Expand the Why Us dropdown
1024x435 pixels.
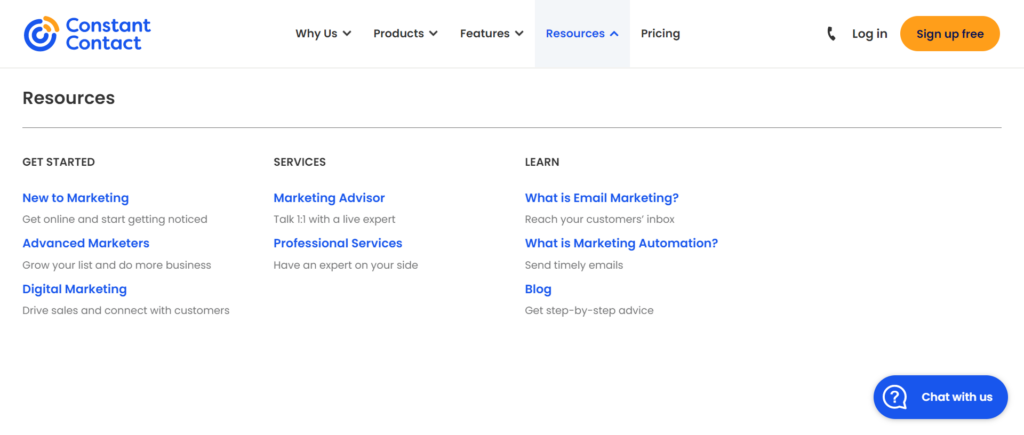(x=323, y=33)
